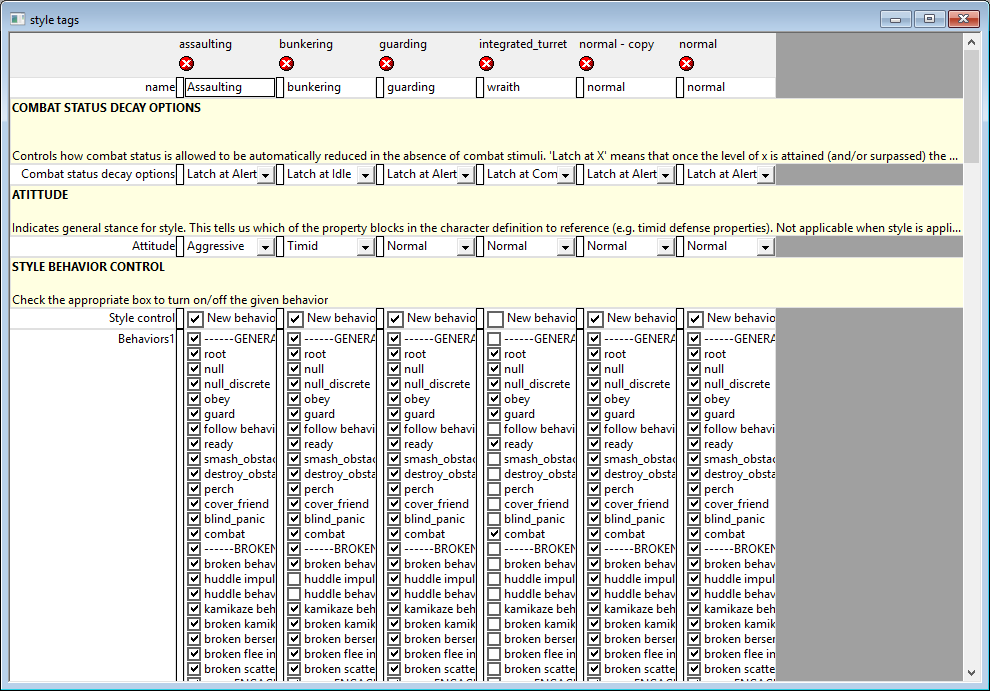This screenshot has width=990, height=691.
Task: Toggle New behaviors checkbox for assaulting
Action: [x=195, y=319]
